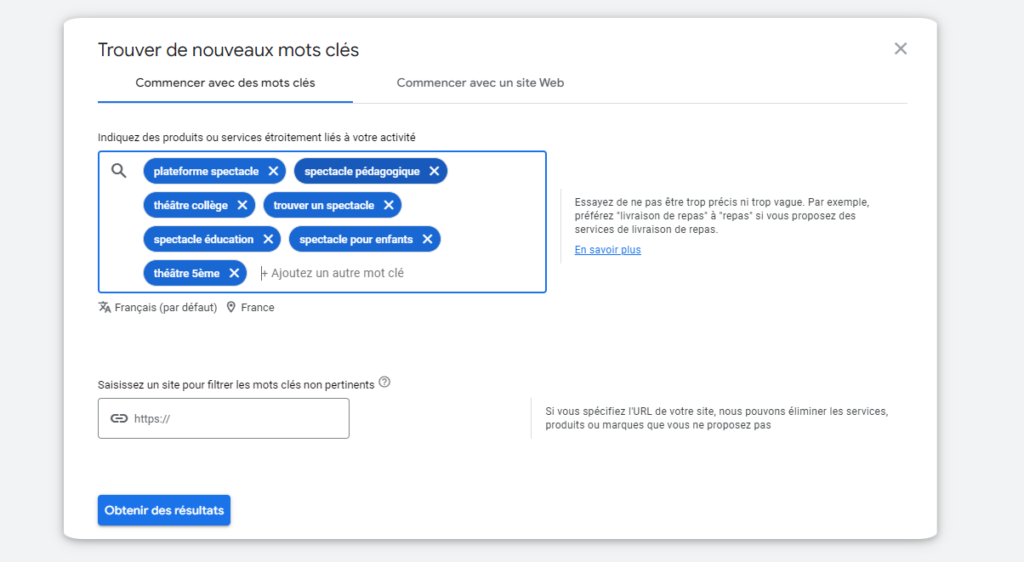Remove the "trouver un spectacle" keyword chip
Viewport: 1024px width, 562px height.
[388, 205]
